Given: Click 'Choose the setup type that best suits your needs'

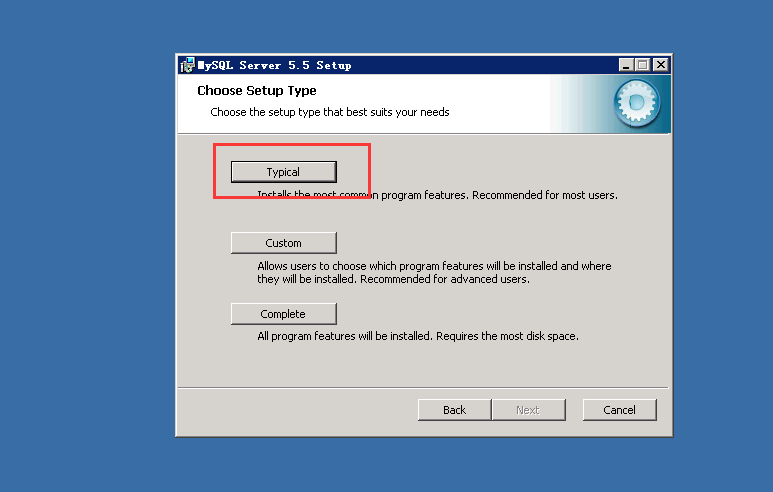Looking at the screenshot, I should click(x=330, y=112).
